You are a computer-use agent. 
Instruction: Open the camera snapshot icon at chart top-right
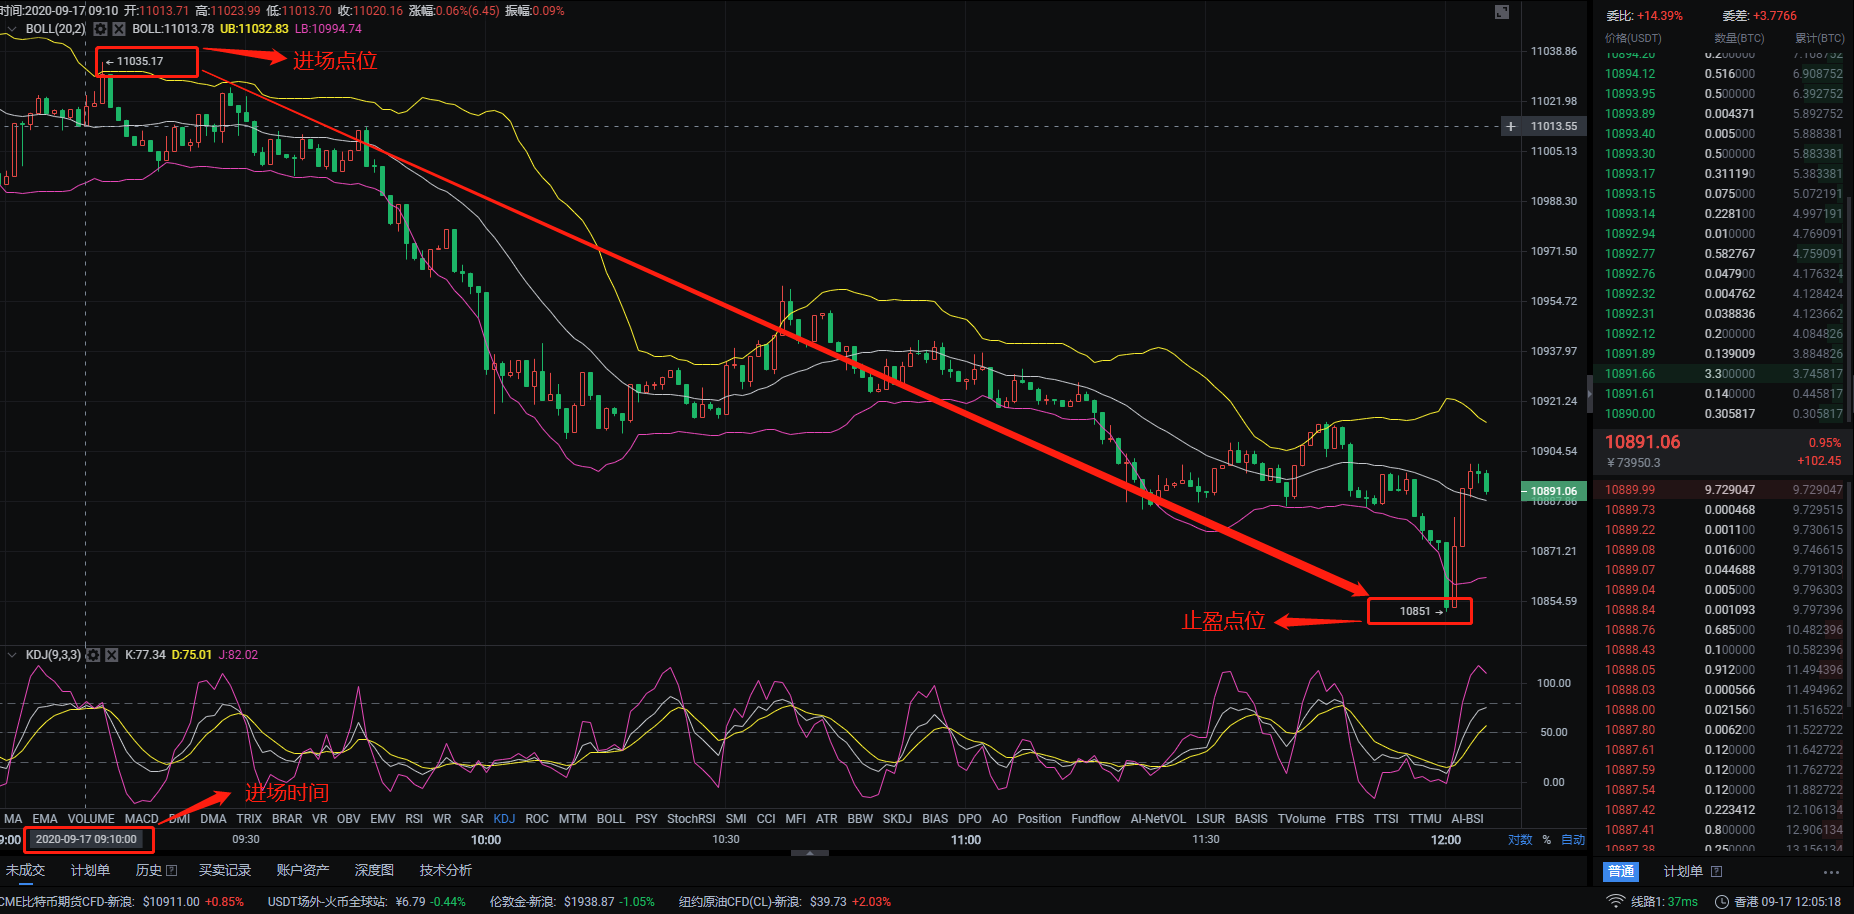click(1502, 11)
